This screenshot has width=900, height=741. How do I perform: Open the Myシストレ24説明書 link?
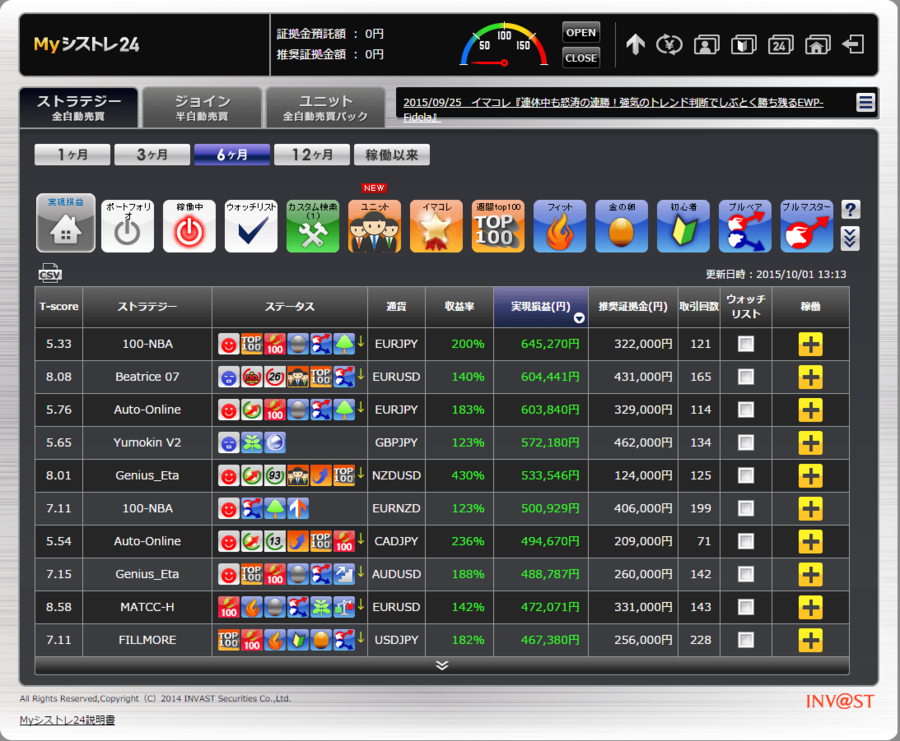67,720
